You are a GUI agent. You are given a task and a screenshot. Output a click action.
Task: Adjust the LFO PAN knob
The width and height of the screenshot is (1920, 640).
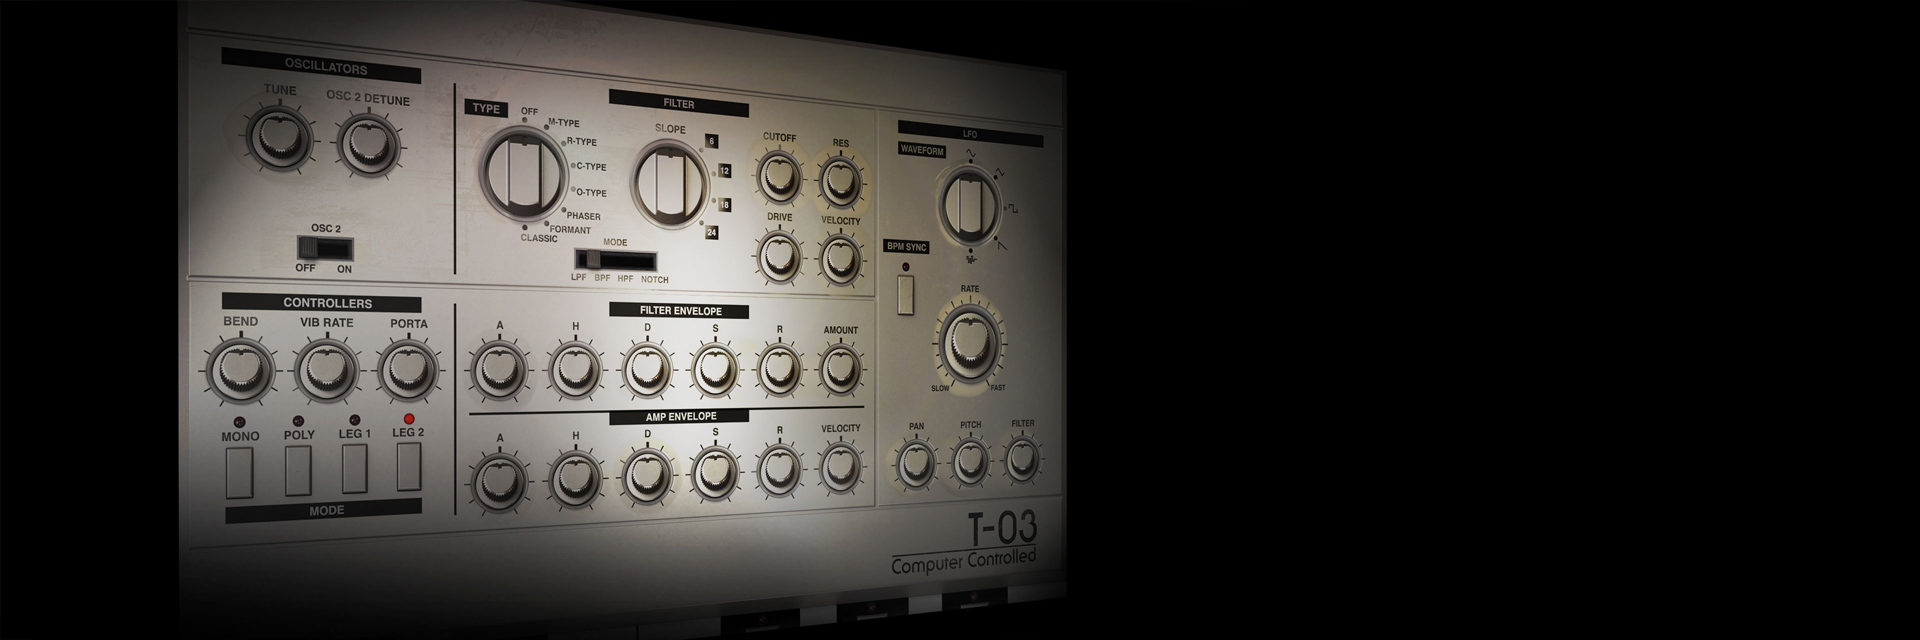(x=916, y=464)
